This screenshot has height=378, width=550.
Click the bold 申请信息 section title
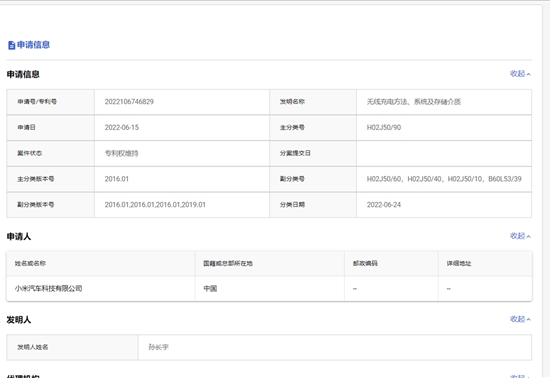click(x=23, y=74)
